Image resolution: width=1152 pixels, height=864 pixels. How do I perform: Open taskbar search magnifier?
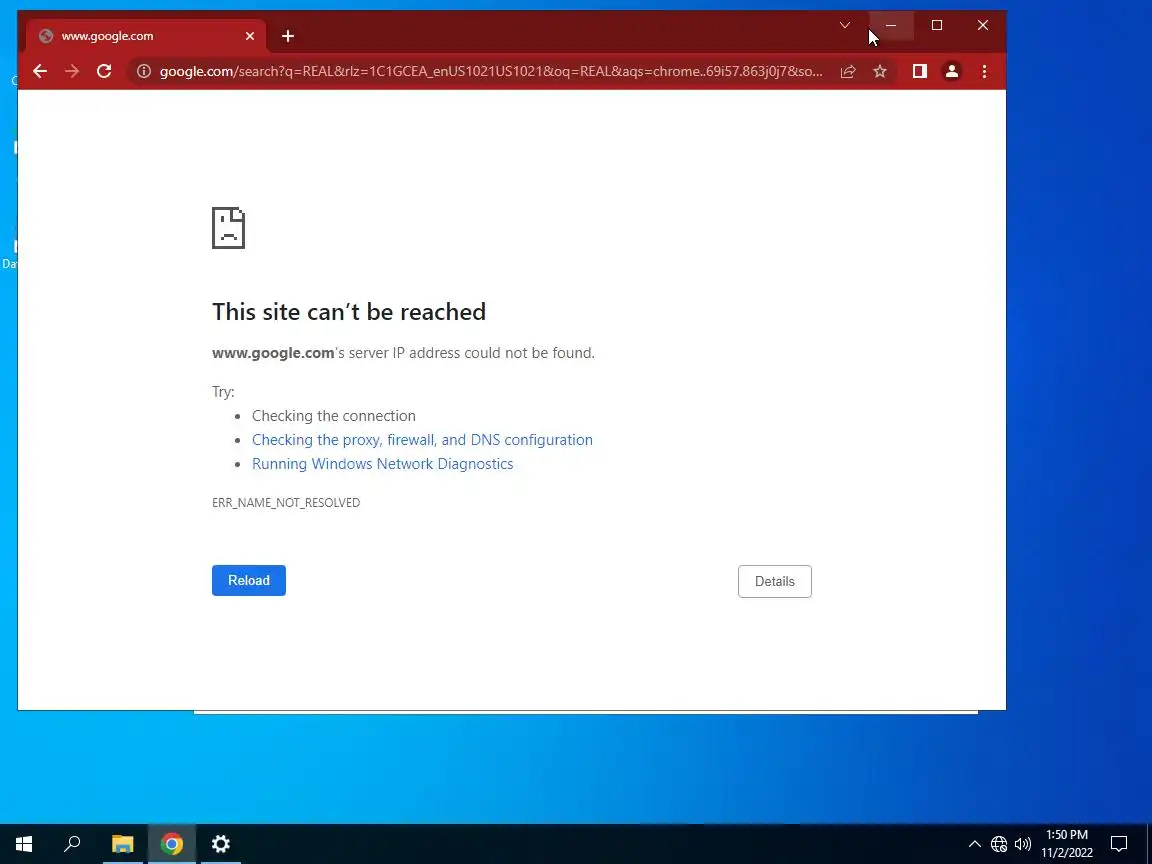(x=72, y=843)
